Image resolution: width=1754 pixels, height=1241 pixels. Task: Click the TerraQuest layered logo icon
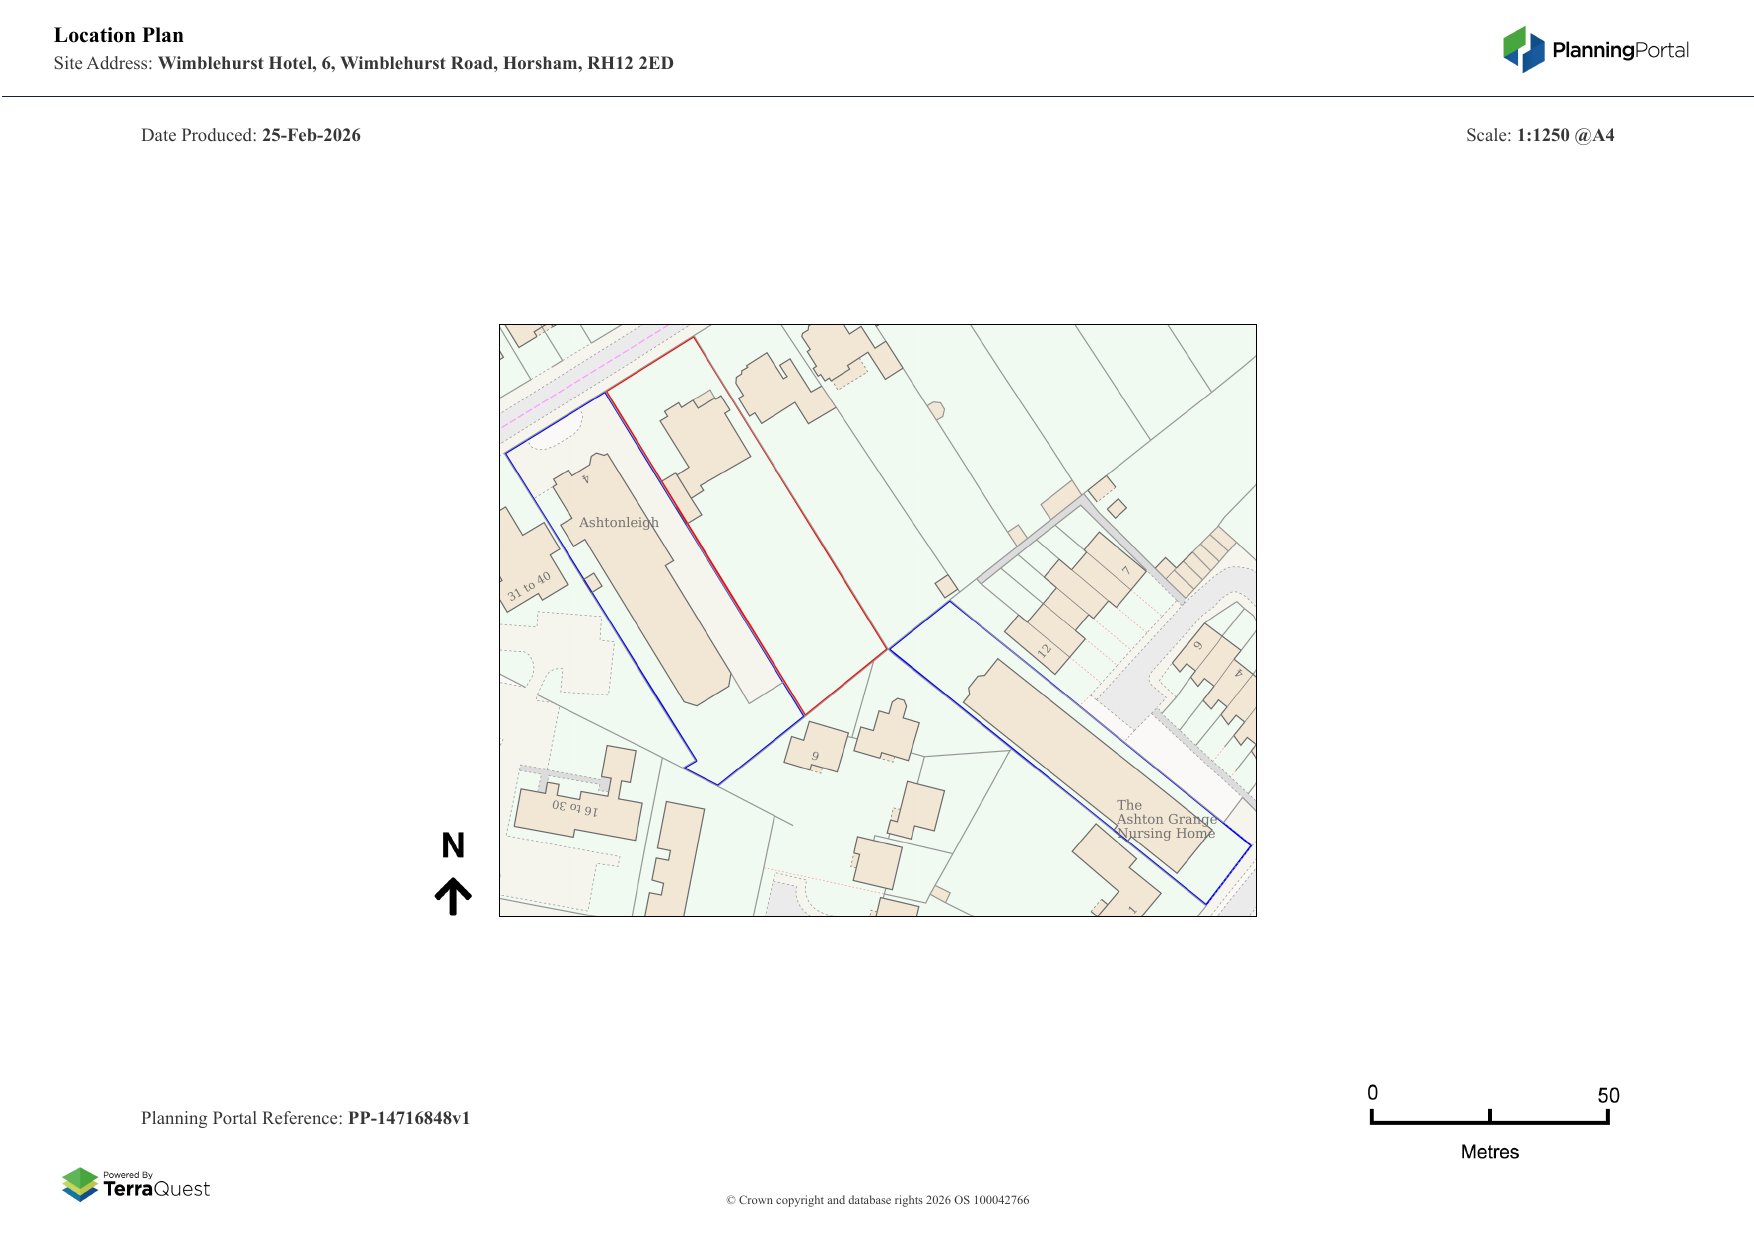coord(80,1184)
